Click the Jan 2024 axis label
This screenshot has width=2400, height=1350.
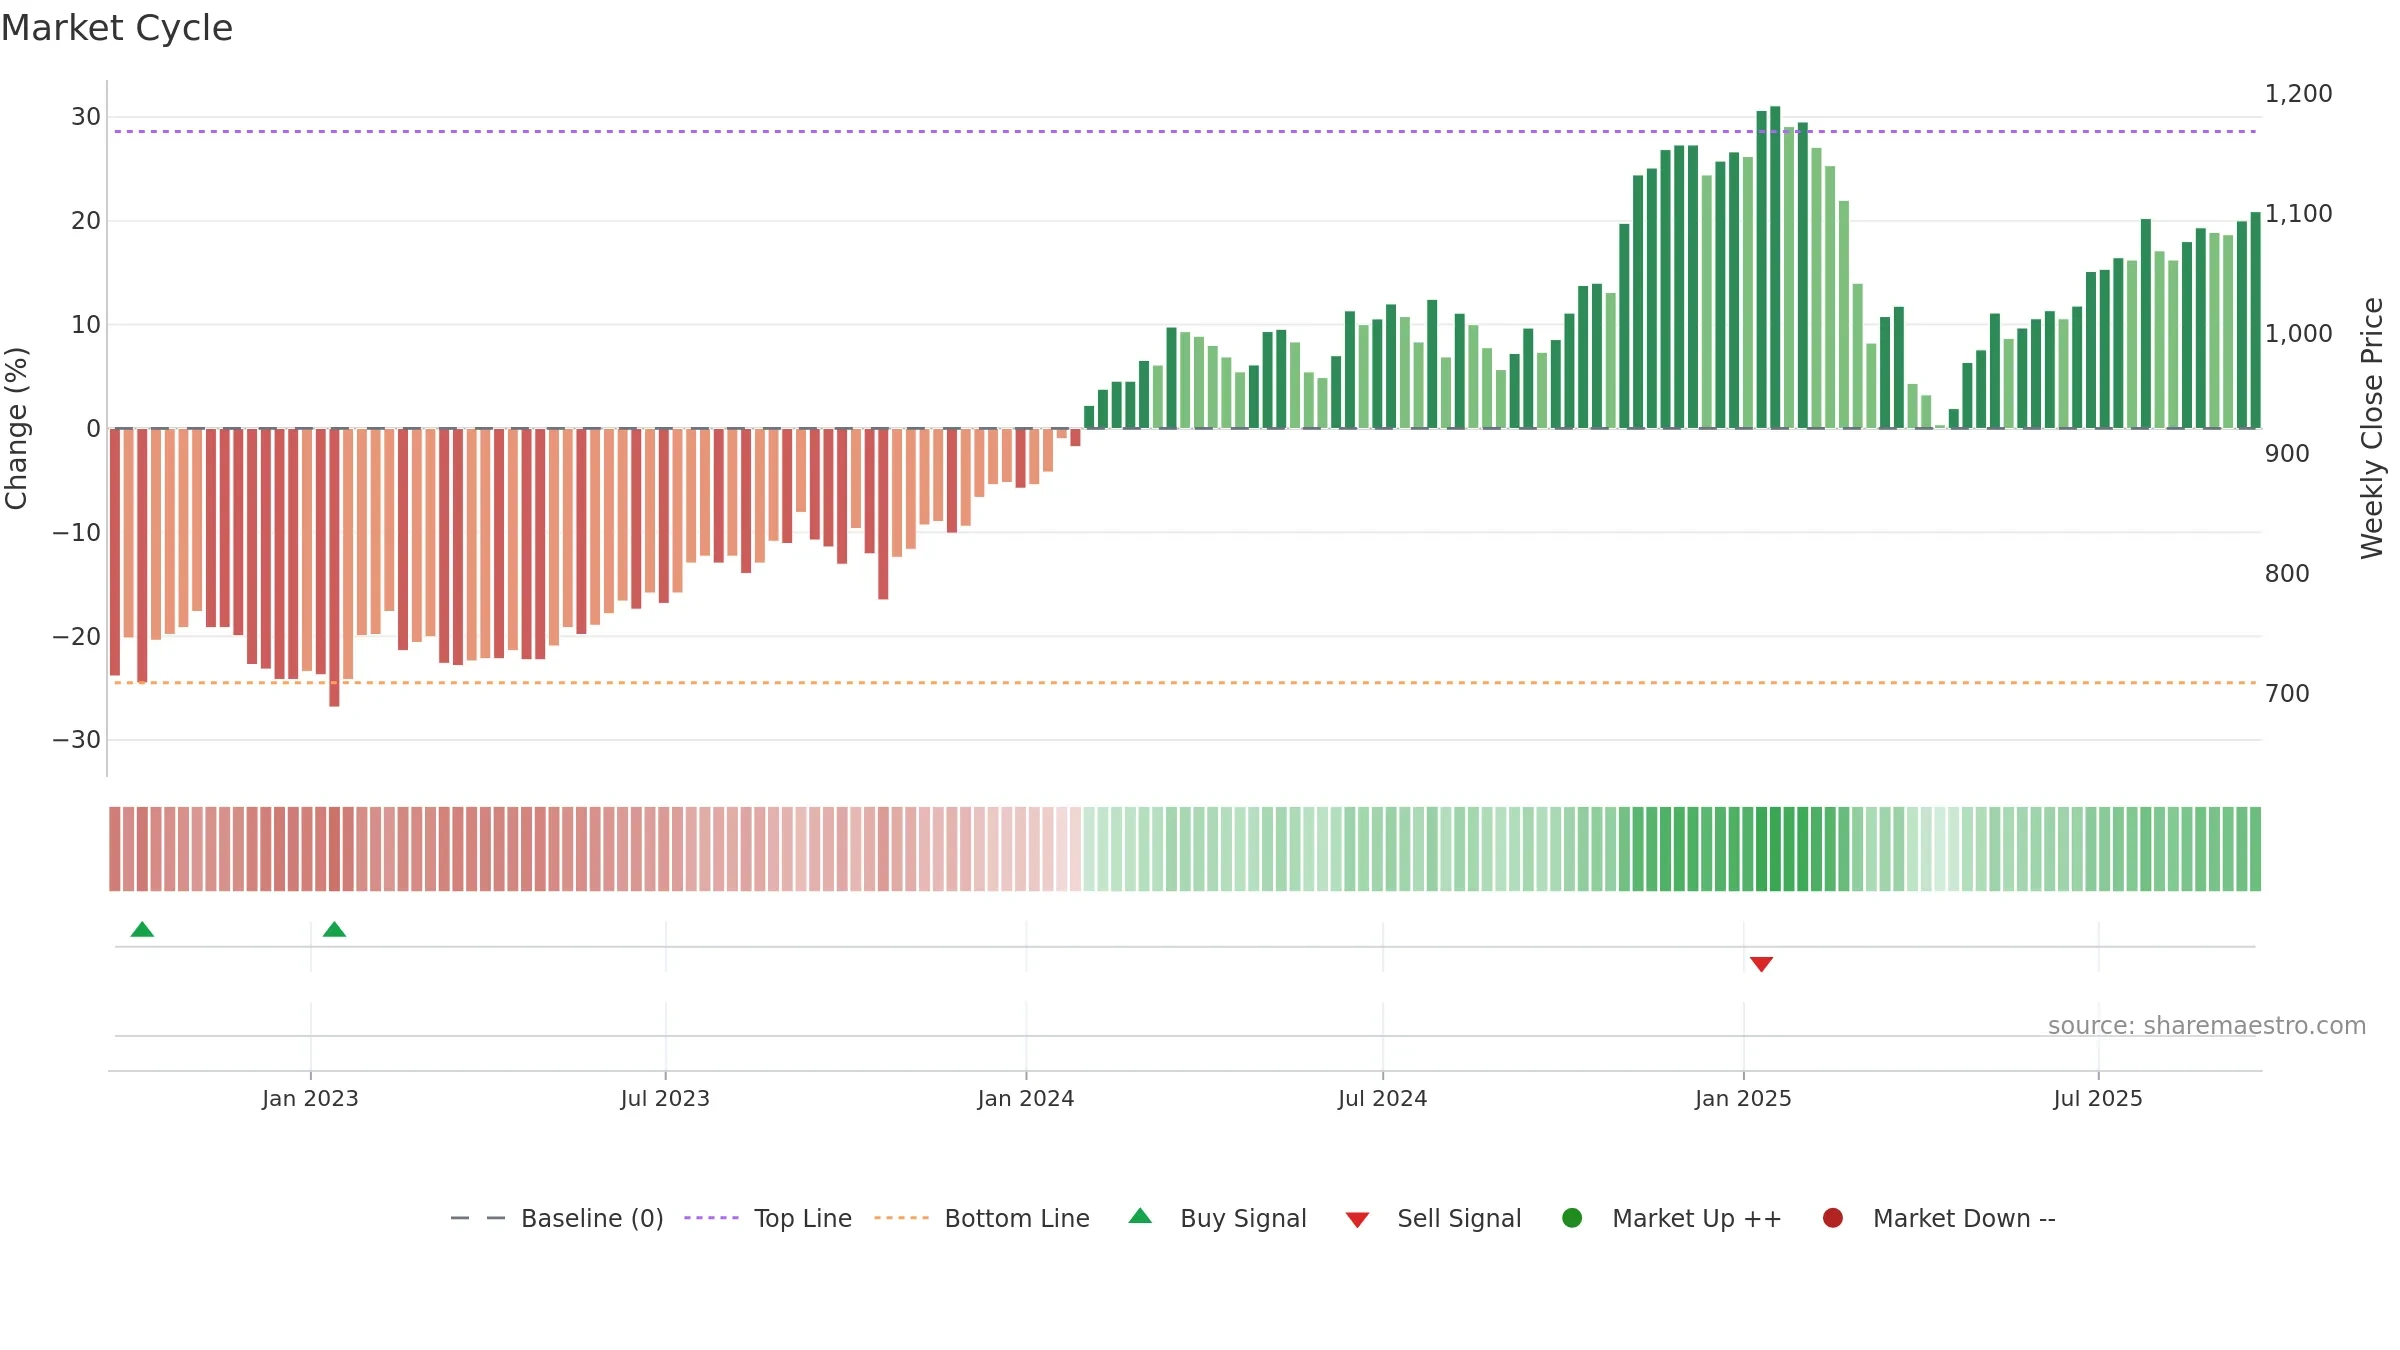(x=1026, y=1099)
